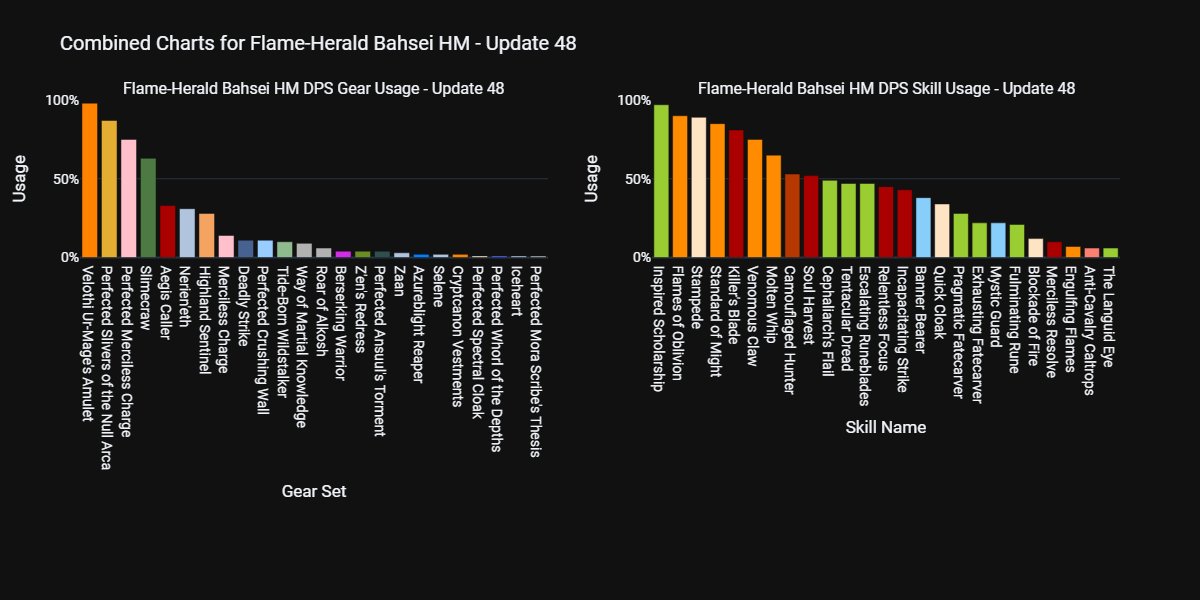Click the Skill Name axis title

coord(885,428)
